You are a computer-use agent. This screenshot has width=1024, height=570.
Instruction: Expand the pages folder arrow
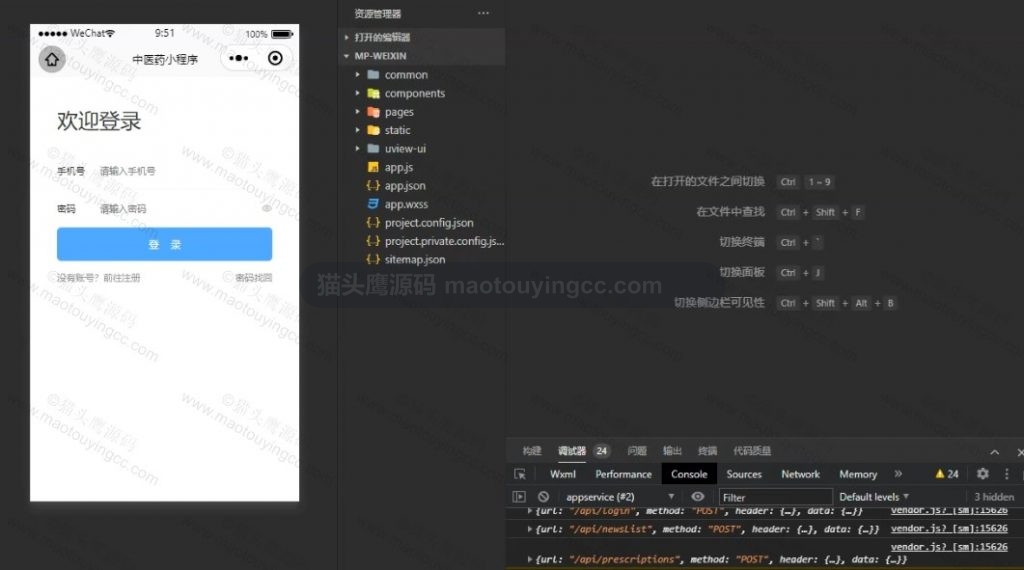coord(357,112)
